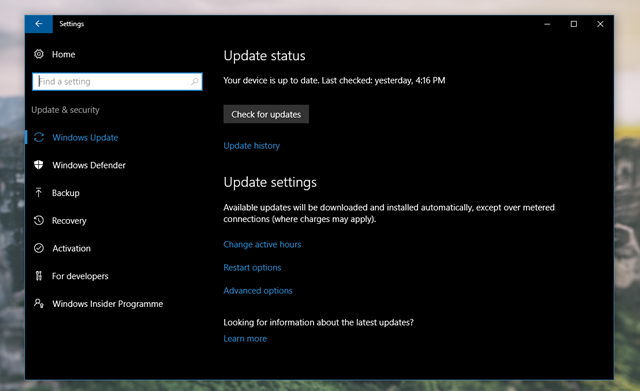Open Restart options link
Image resolution: width=640 pixels, height=391 pixels.
(252, 268)
